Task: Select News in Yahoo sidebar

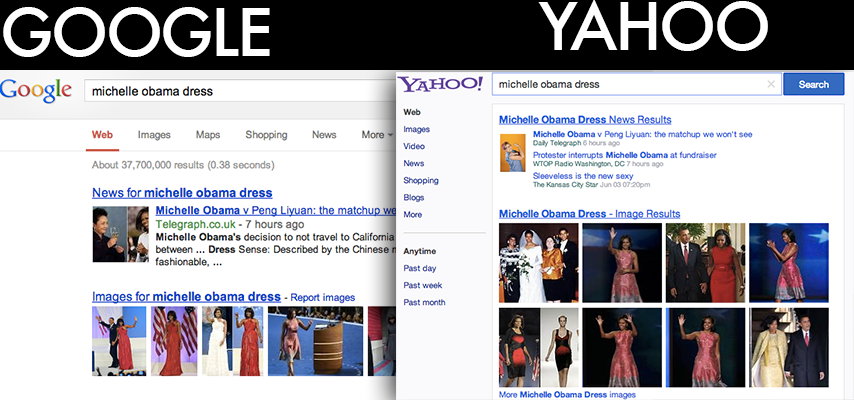Action: (413, 163)
